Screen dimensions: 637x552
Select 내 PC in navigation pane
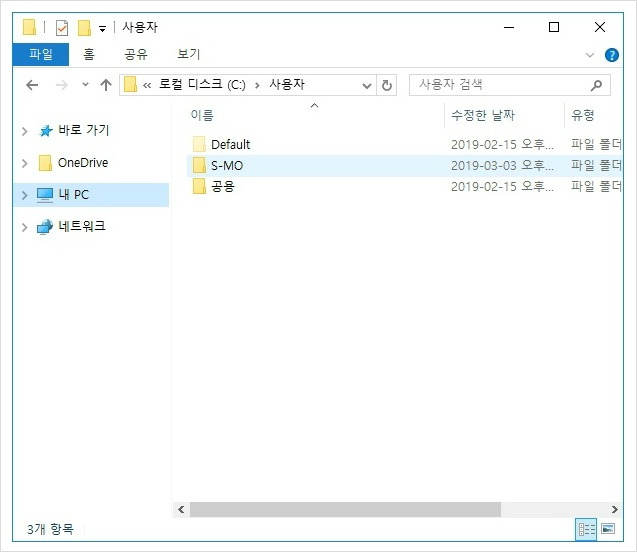coord(74,195)
